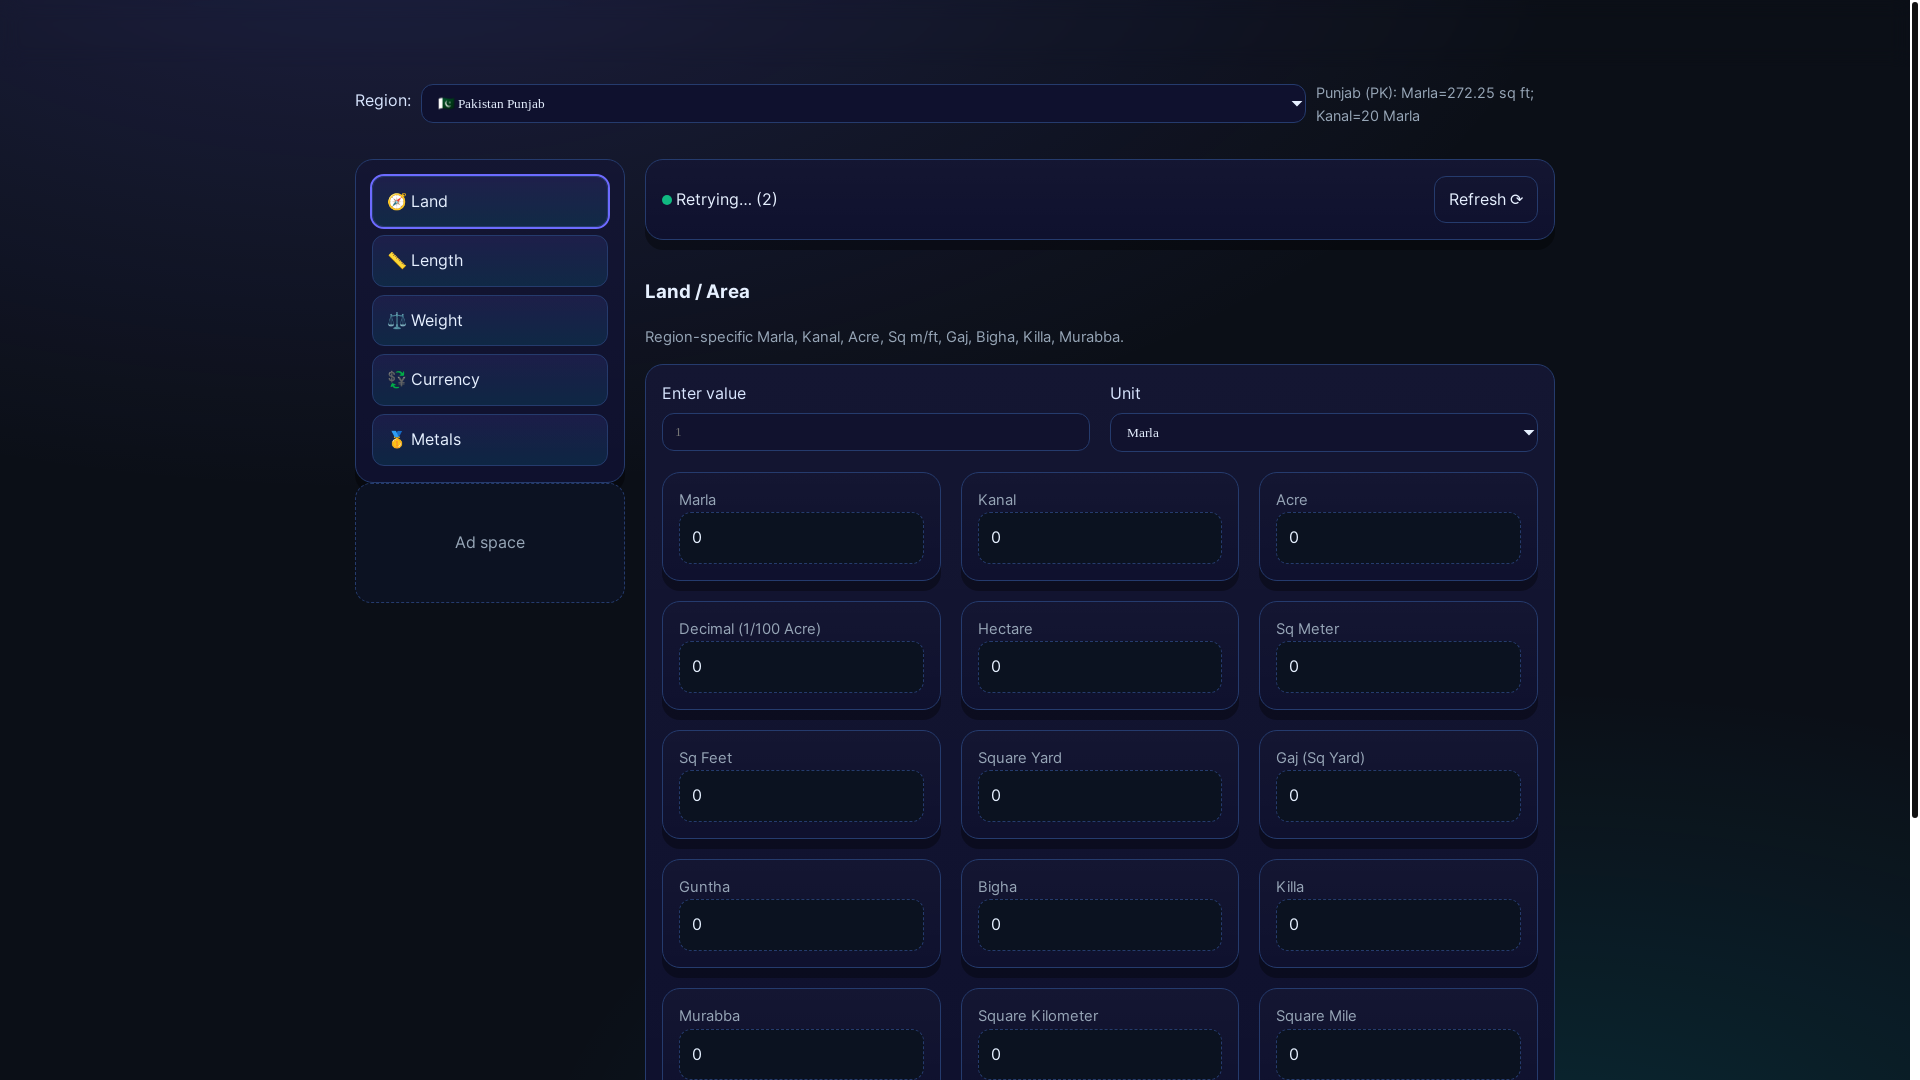Viewport: 1920px width, 1080px height.
Task: Click the Gaj (Sq Yard) result field
Action: point(1398,796)
